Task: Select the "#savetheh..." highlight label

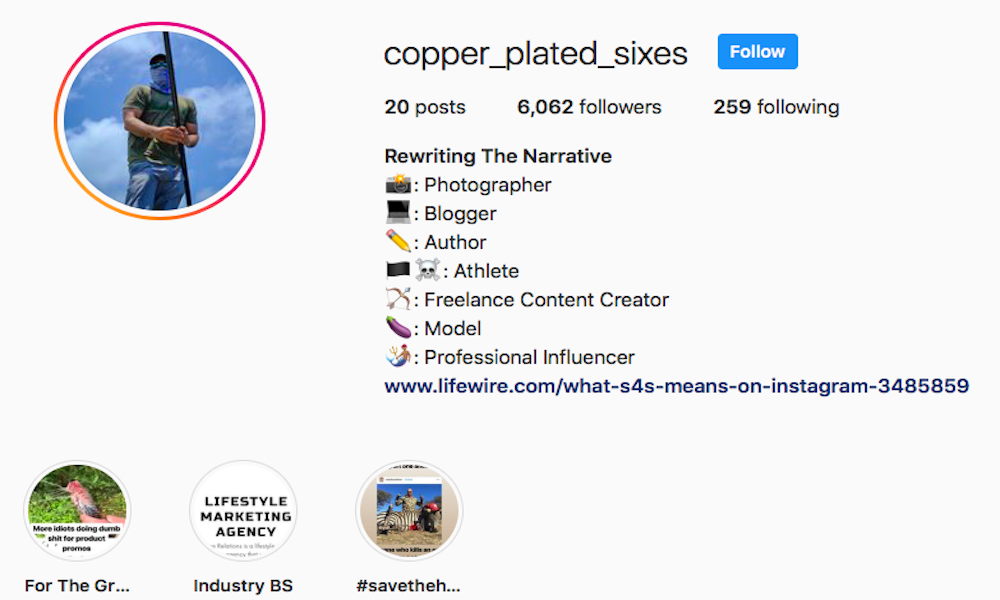Action: 408,586
